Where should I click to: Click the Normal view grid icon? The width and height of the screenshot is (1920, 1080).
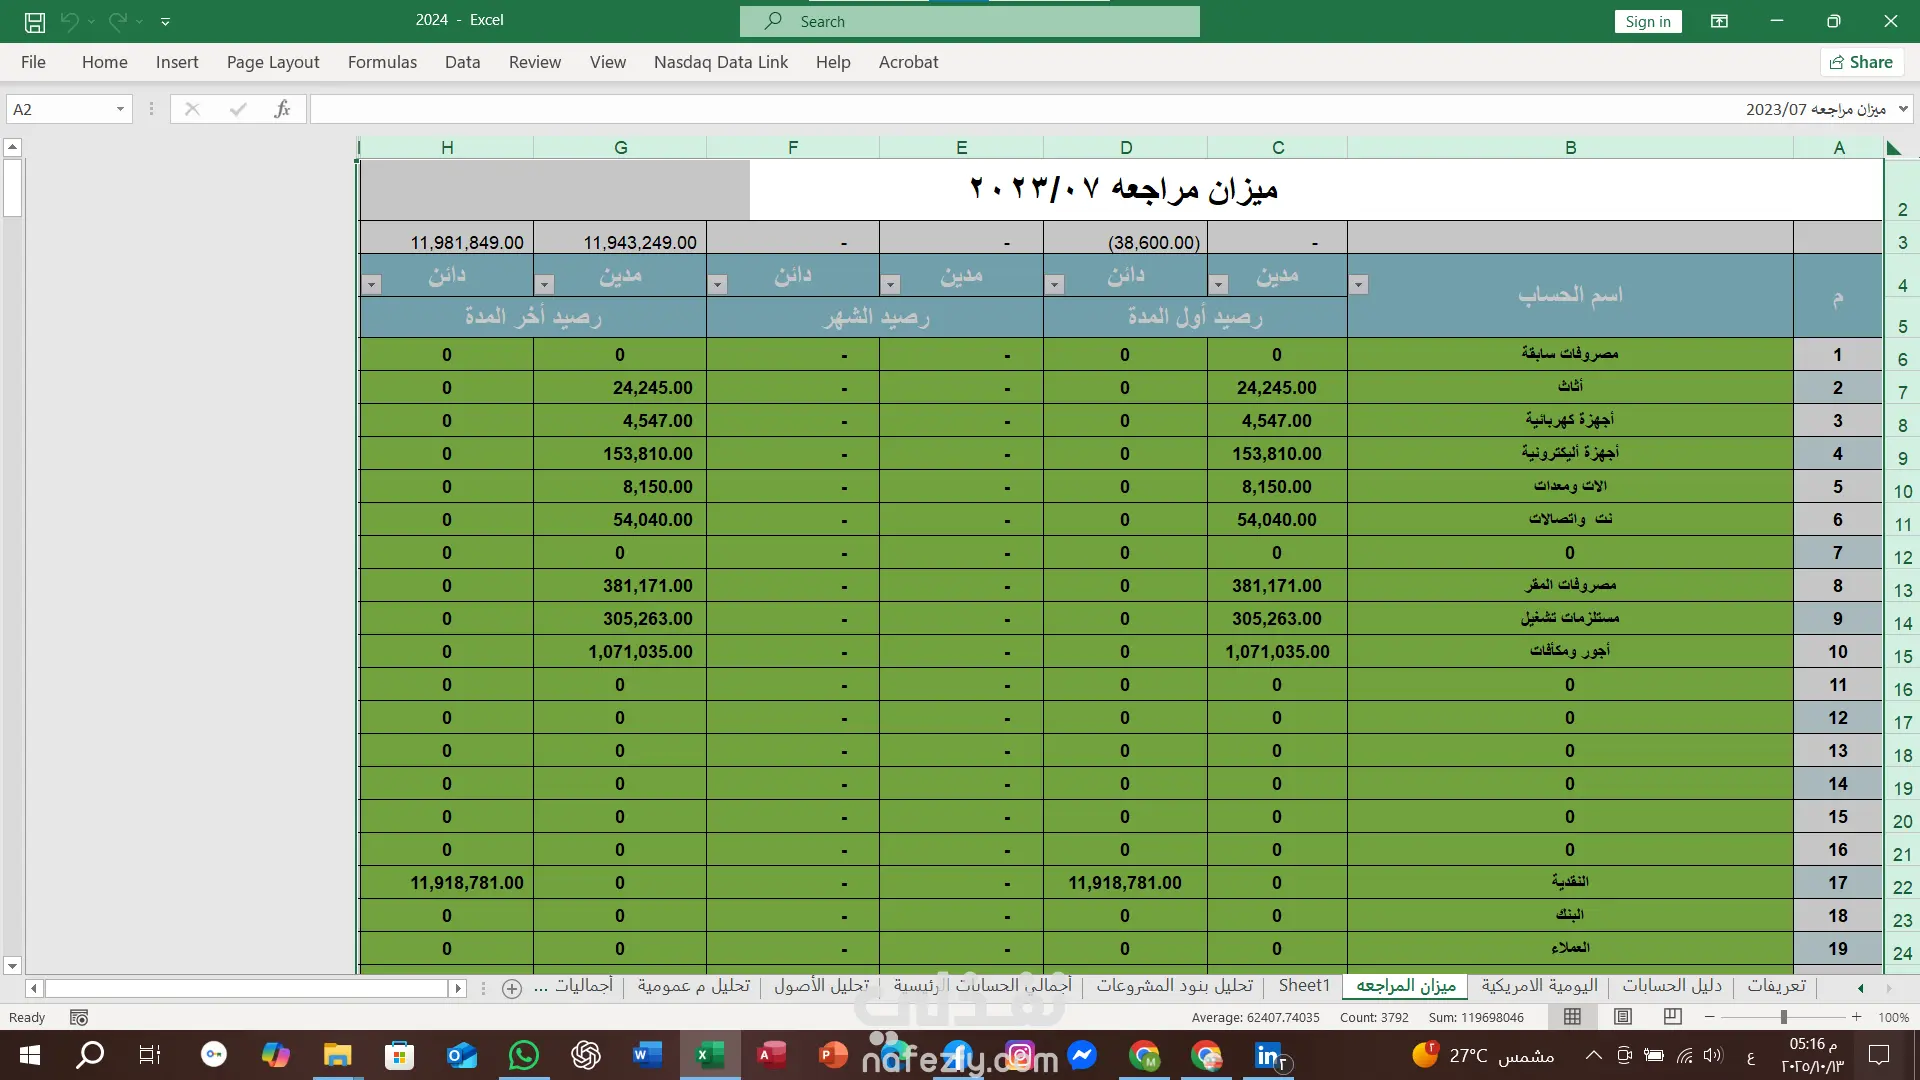(1572, 1017)
